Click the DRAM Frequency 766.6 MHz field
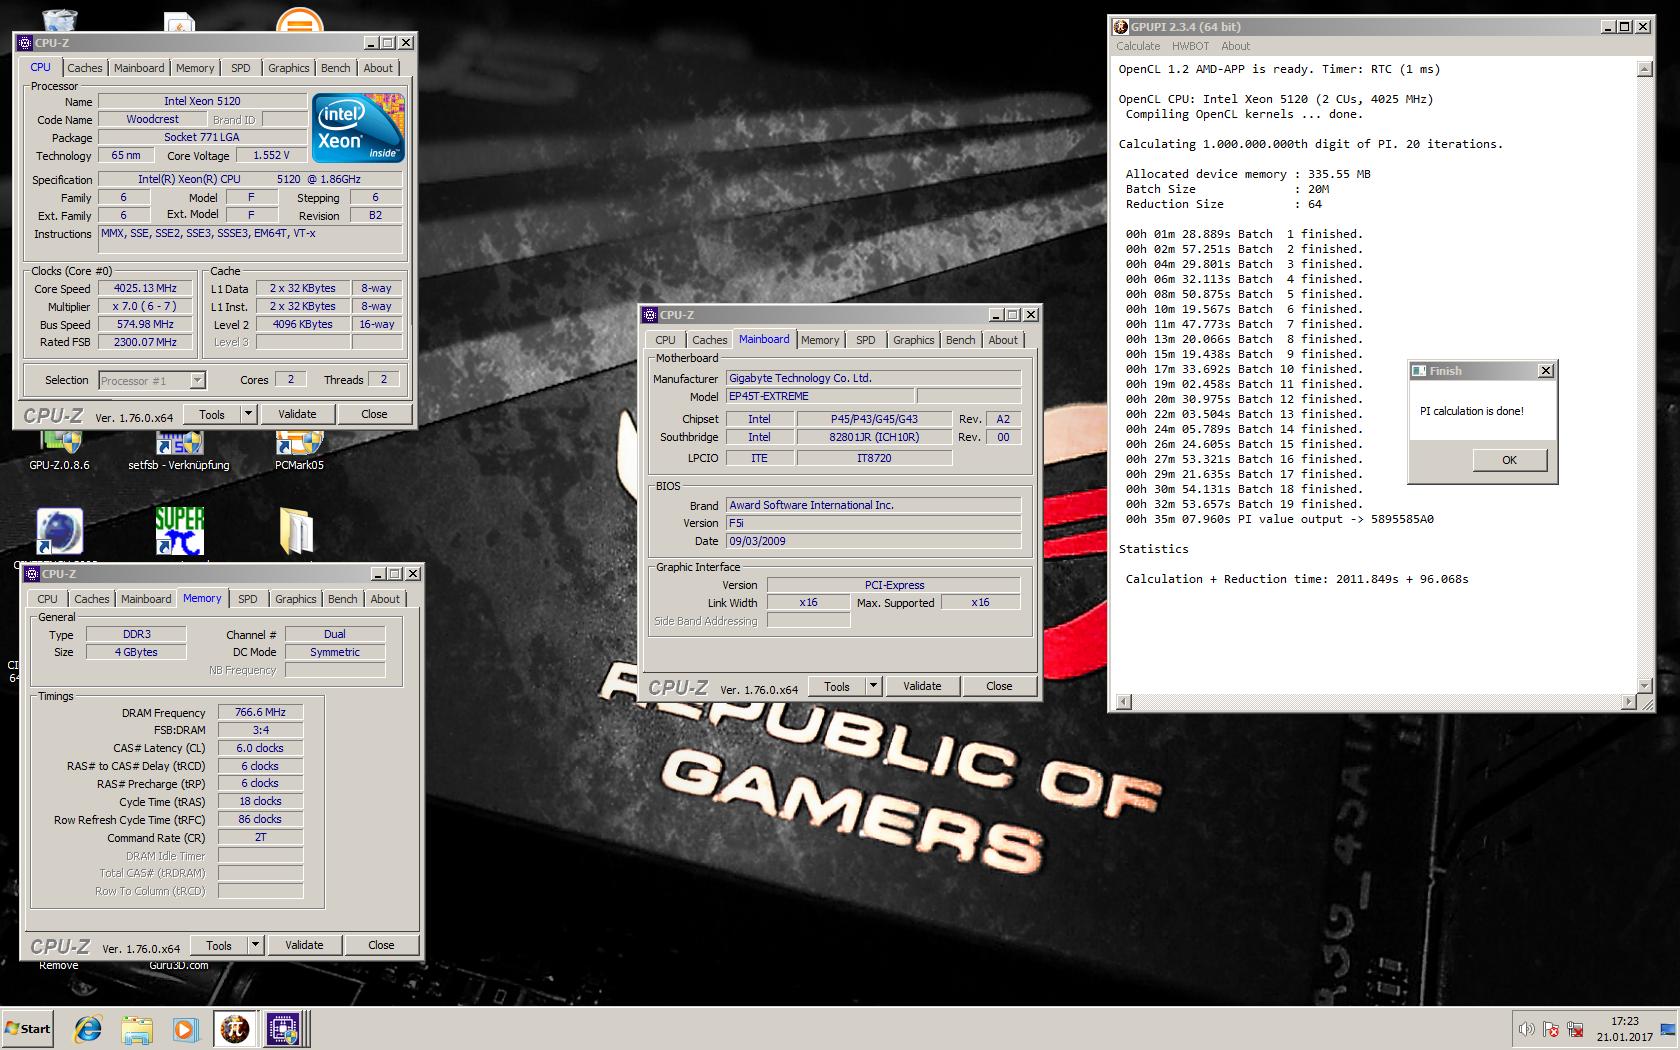This screenshot has width=1680, height=1050. (260, 712)
